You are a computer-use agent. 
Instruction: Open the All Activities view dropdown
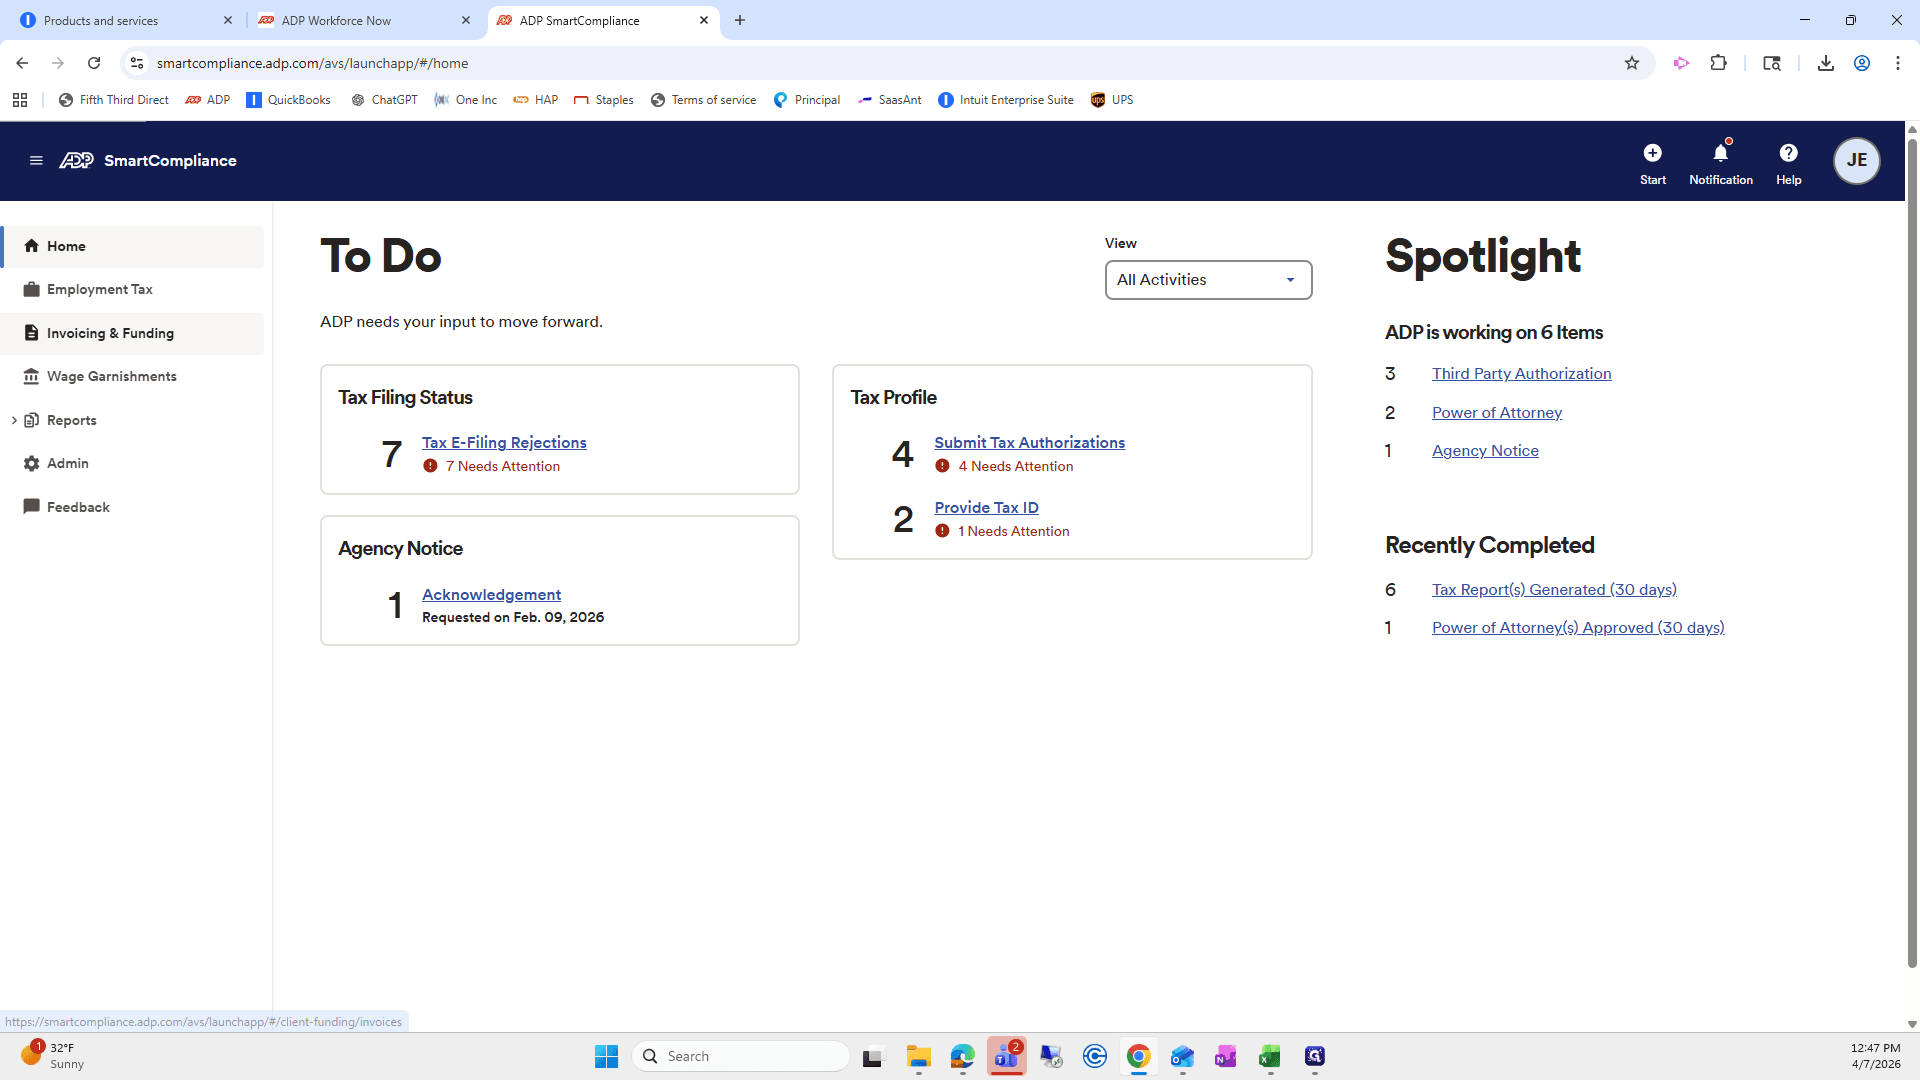1208,280
